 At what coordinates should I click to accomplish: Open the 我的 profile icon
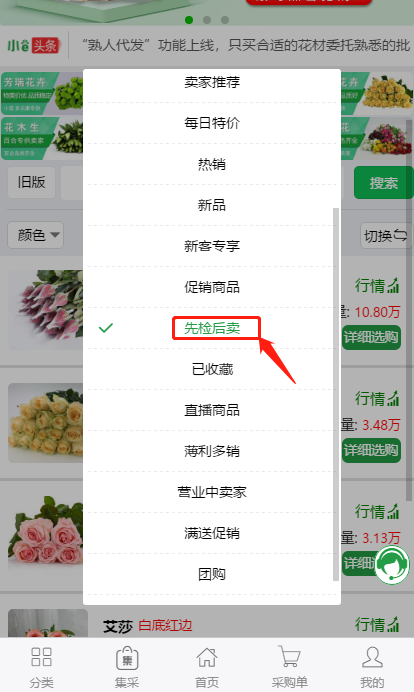pos(372,657)
